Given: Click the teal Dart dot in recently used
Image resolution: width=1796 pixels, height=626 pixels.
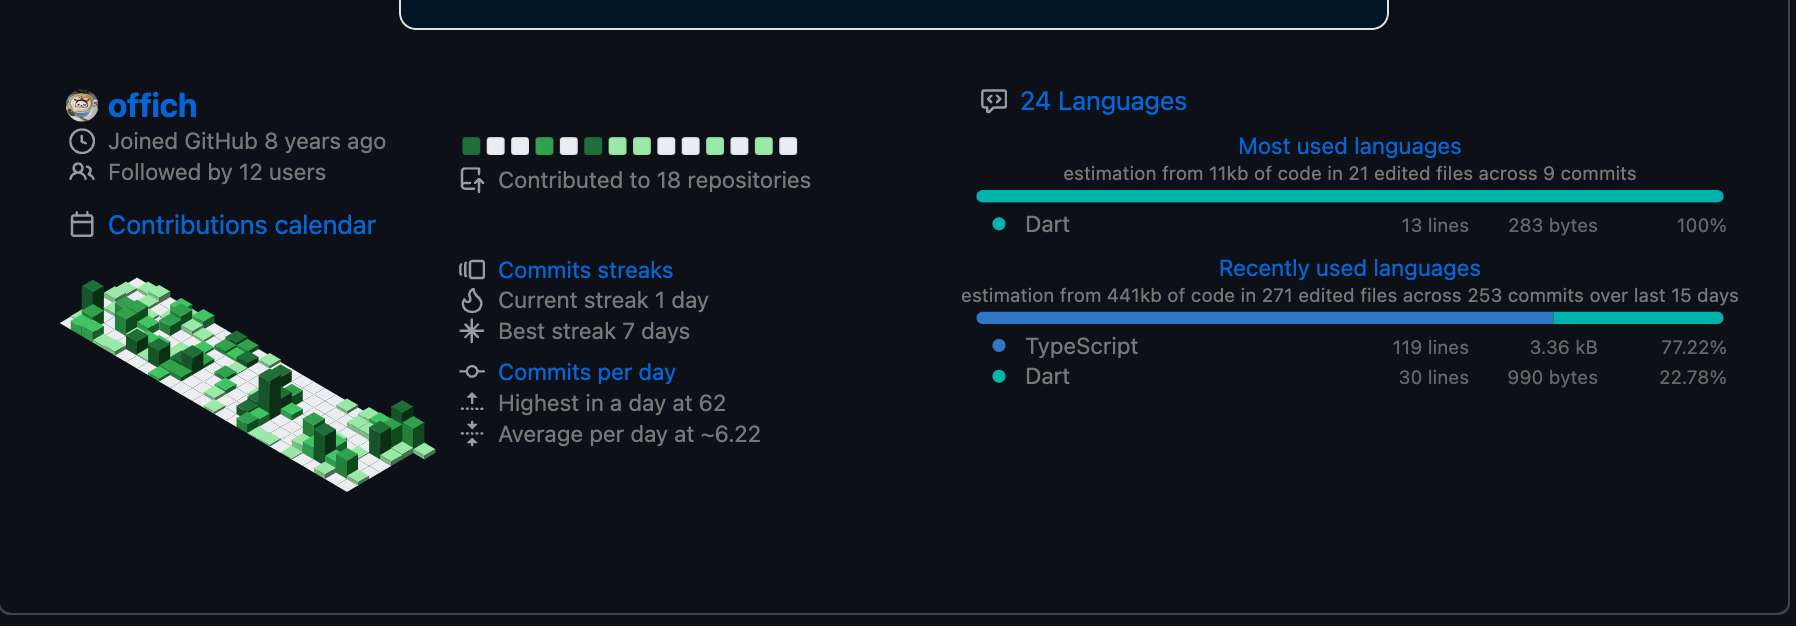Looking at the screenshot, I should [x=998, y=377].
